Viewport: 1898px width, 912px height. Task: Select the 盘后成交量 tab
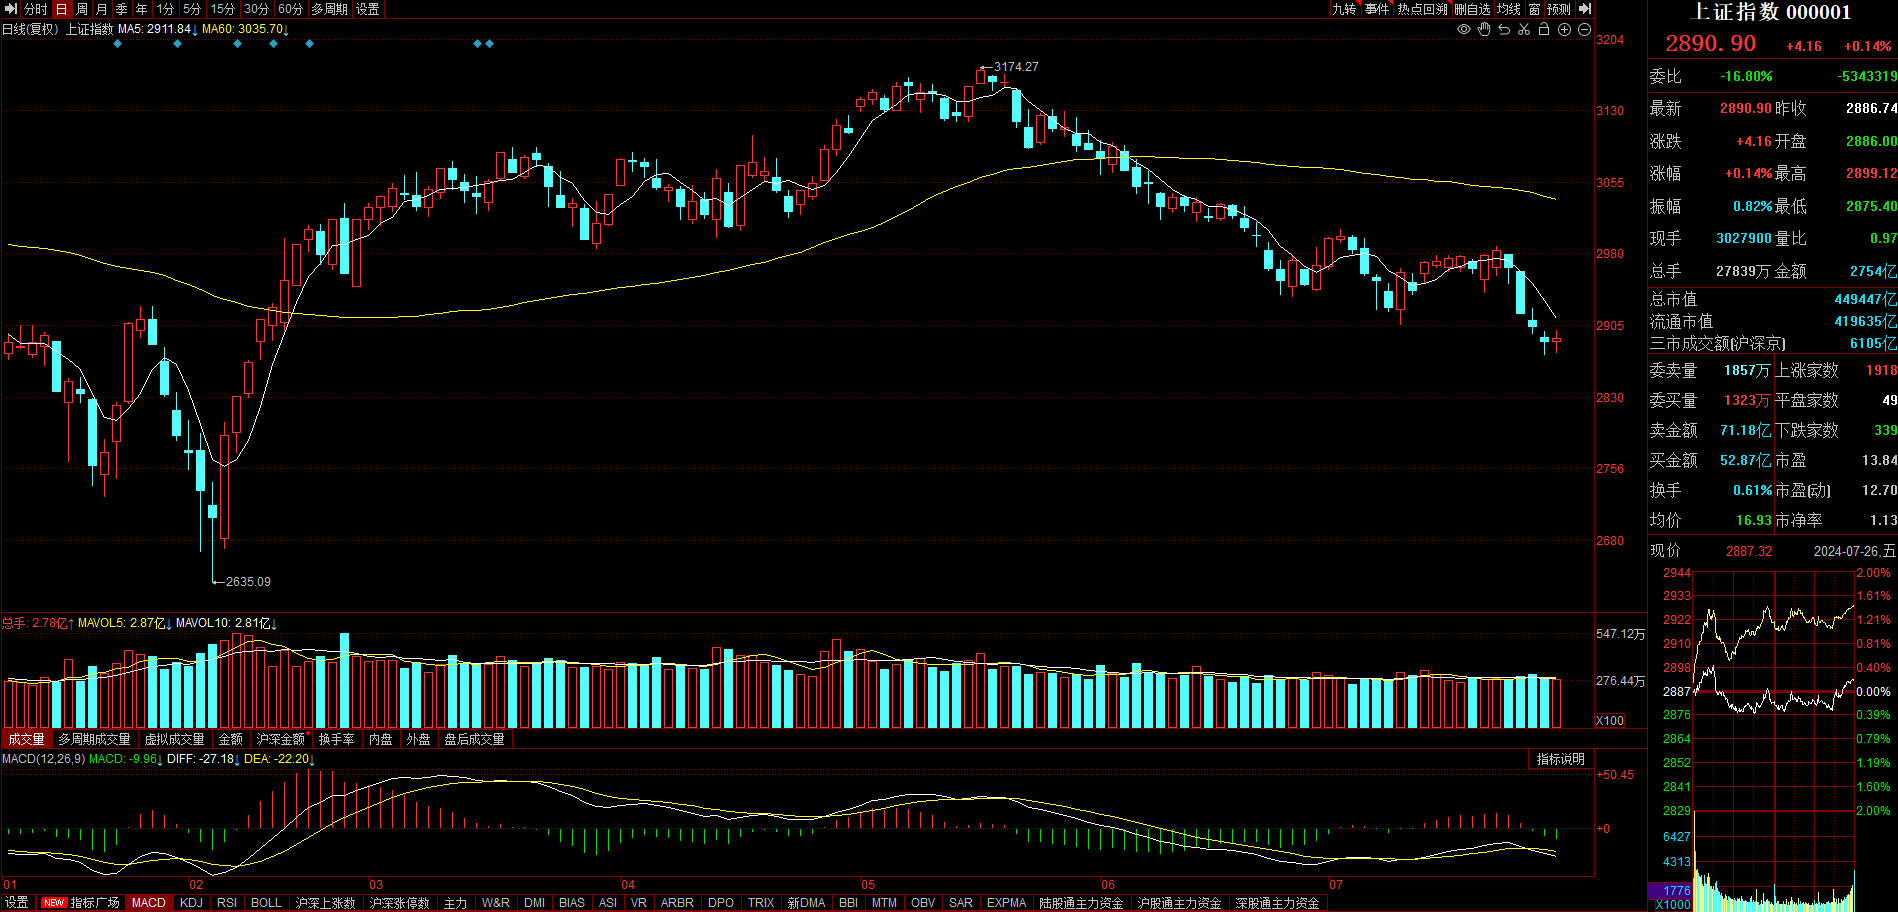[x=475, y=740]
